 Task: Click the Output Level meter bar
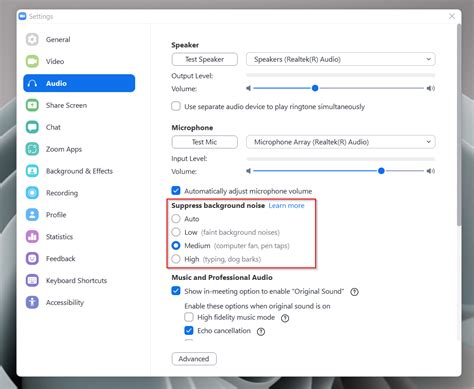click(x=341, y=75)
